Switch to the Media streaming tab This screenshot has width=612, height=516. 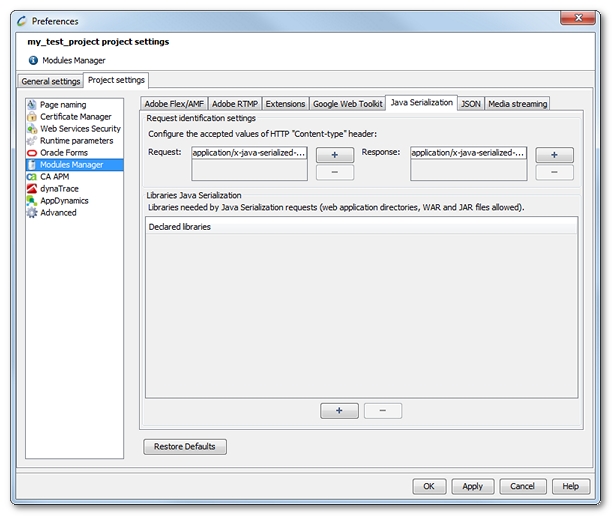click(x=517, y=104)
